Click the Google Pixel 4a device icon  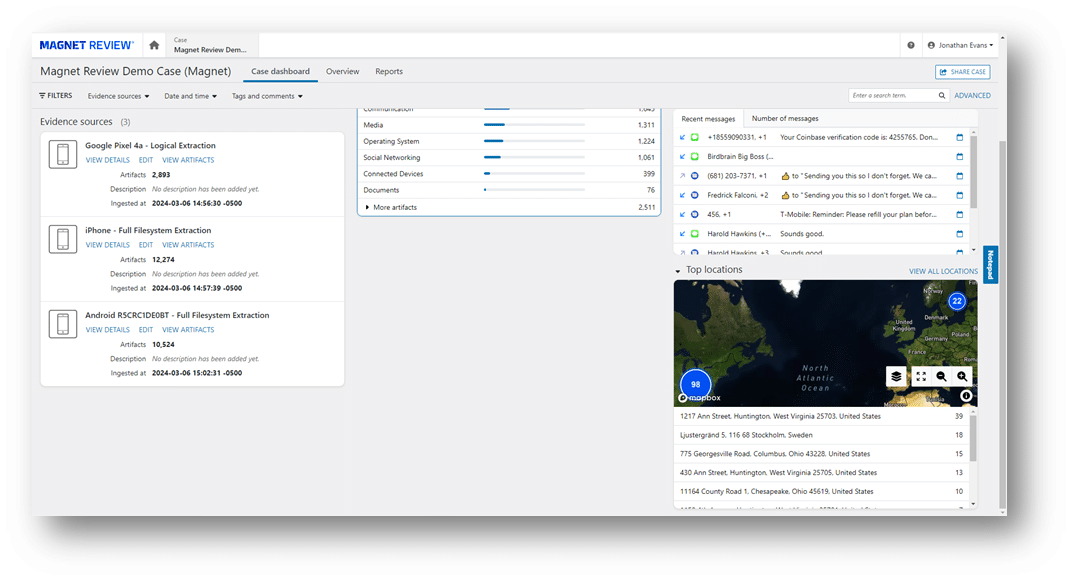(63, 154)
